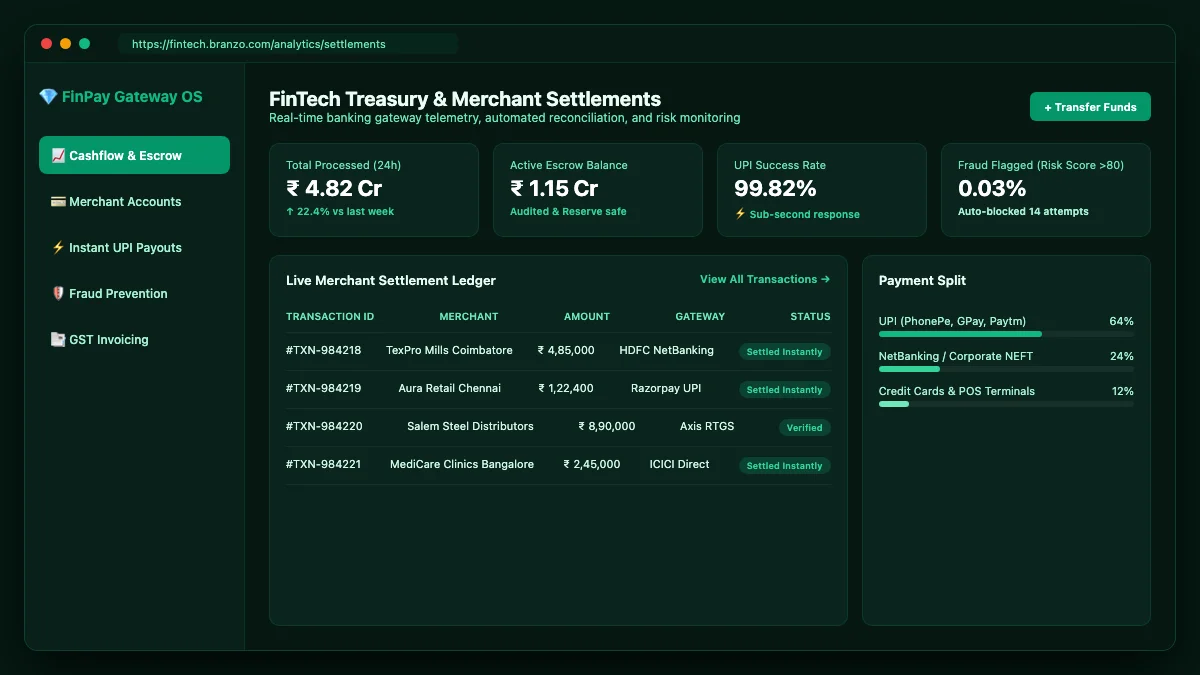Screen dimensions: 1200x675
Task: Click the MERCHANT column header
Action: coord(468,317)
